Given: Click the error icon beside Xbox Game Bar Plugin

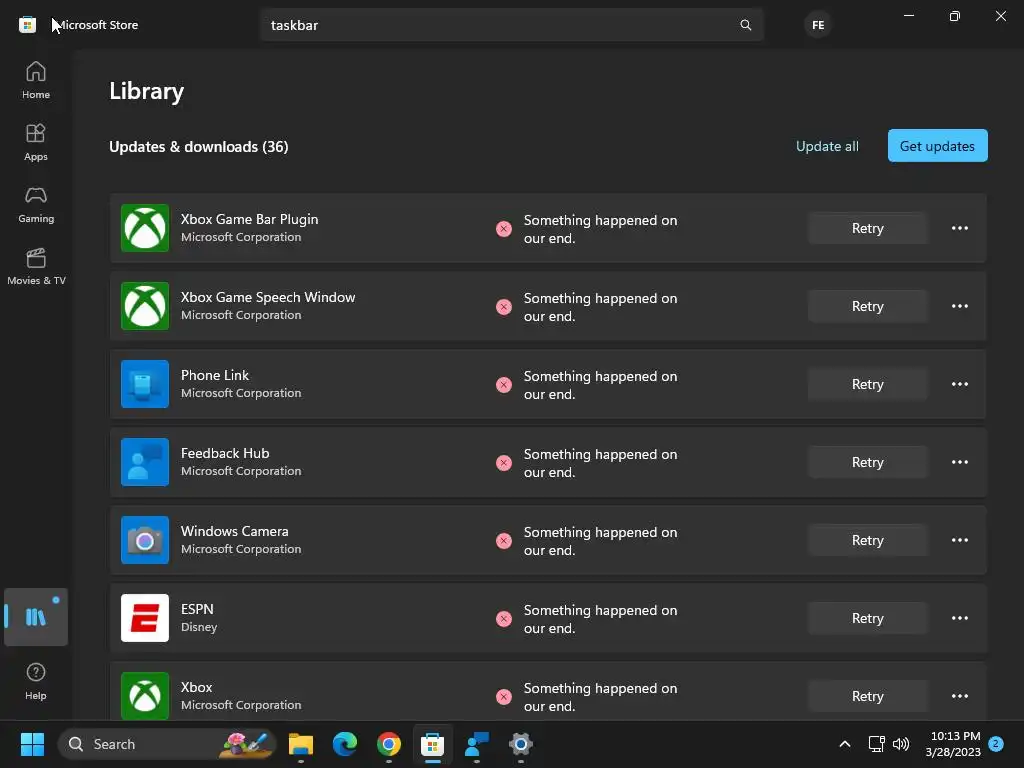Looking at the screenshot, I should tap(504, 229).
